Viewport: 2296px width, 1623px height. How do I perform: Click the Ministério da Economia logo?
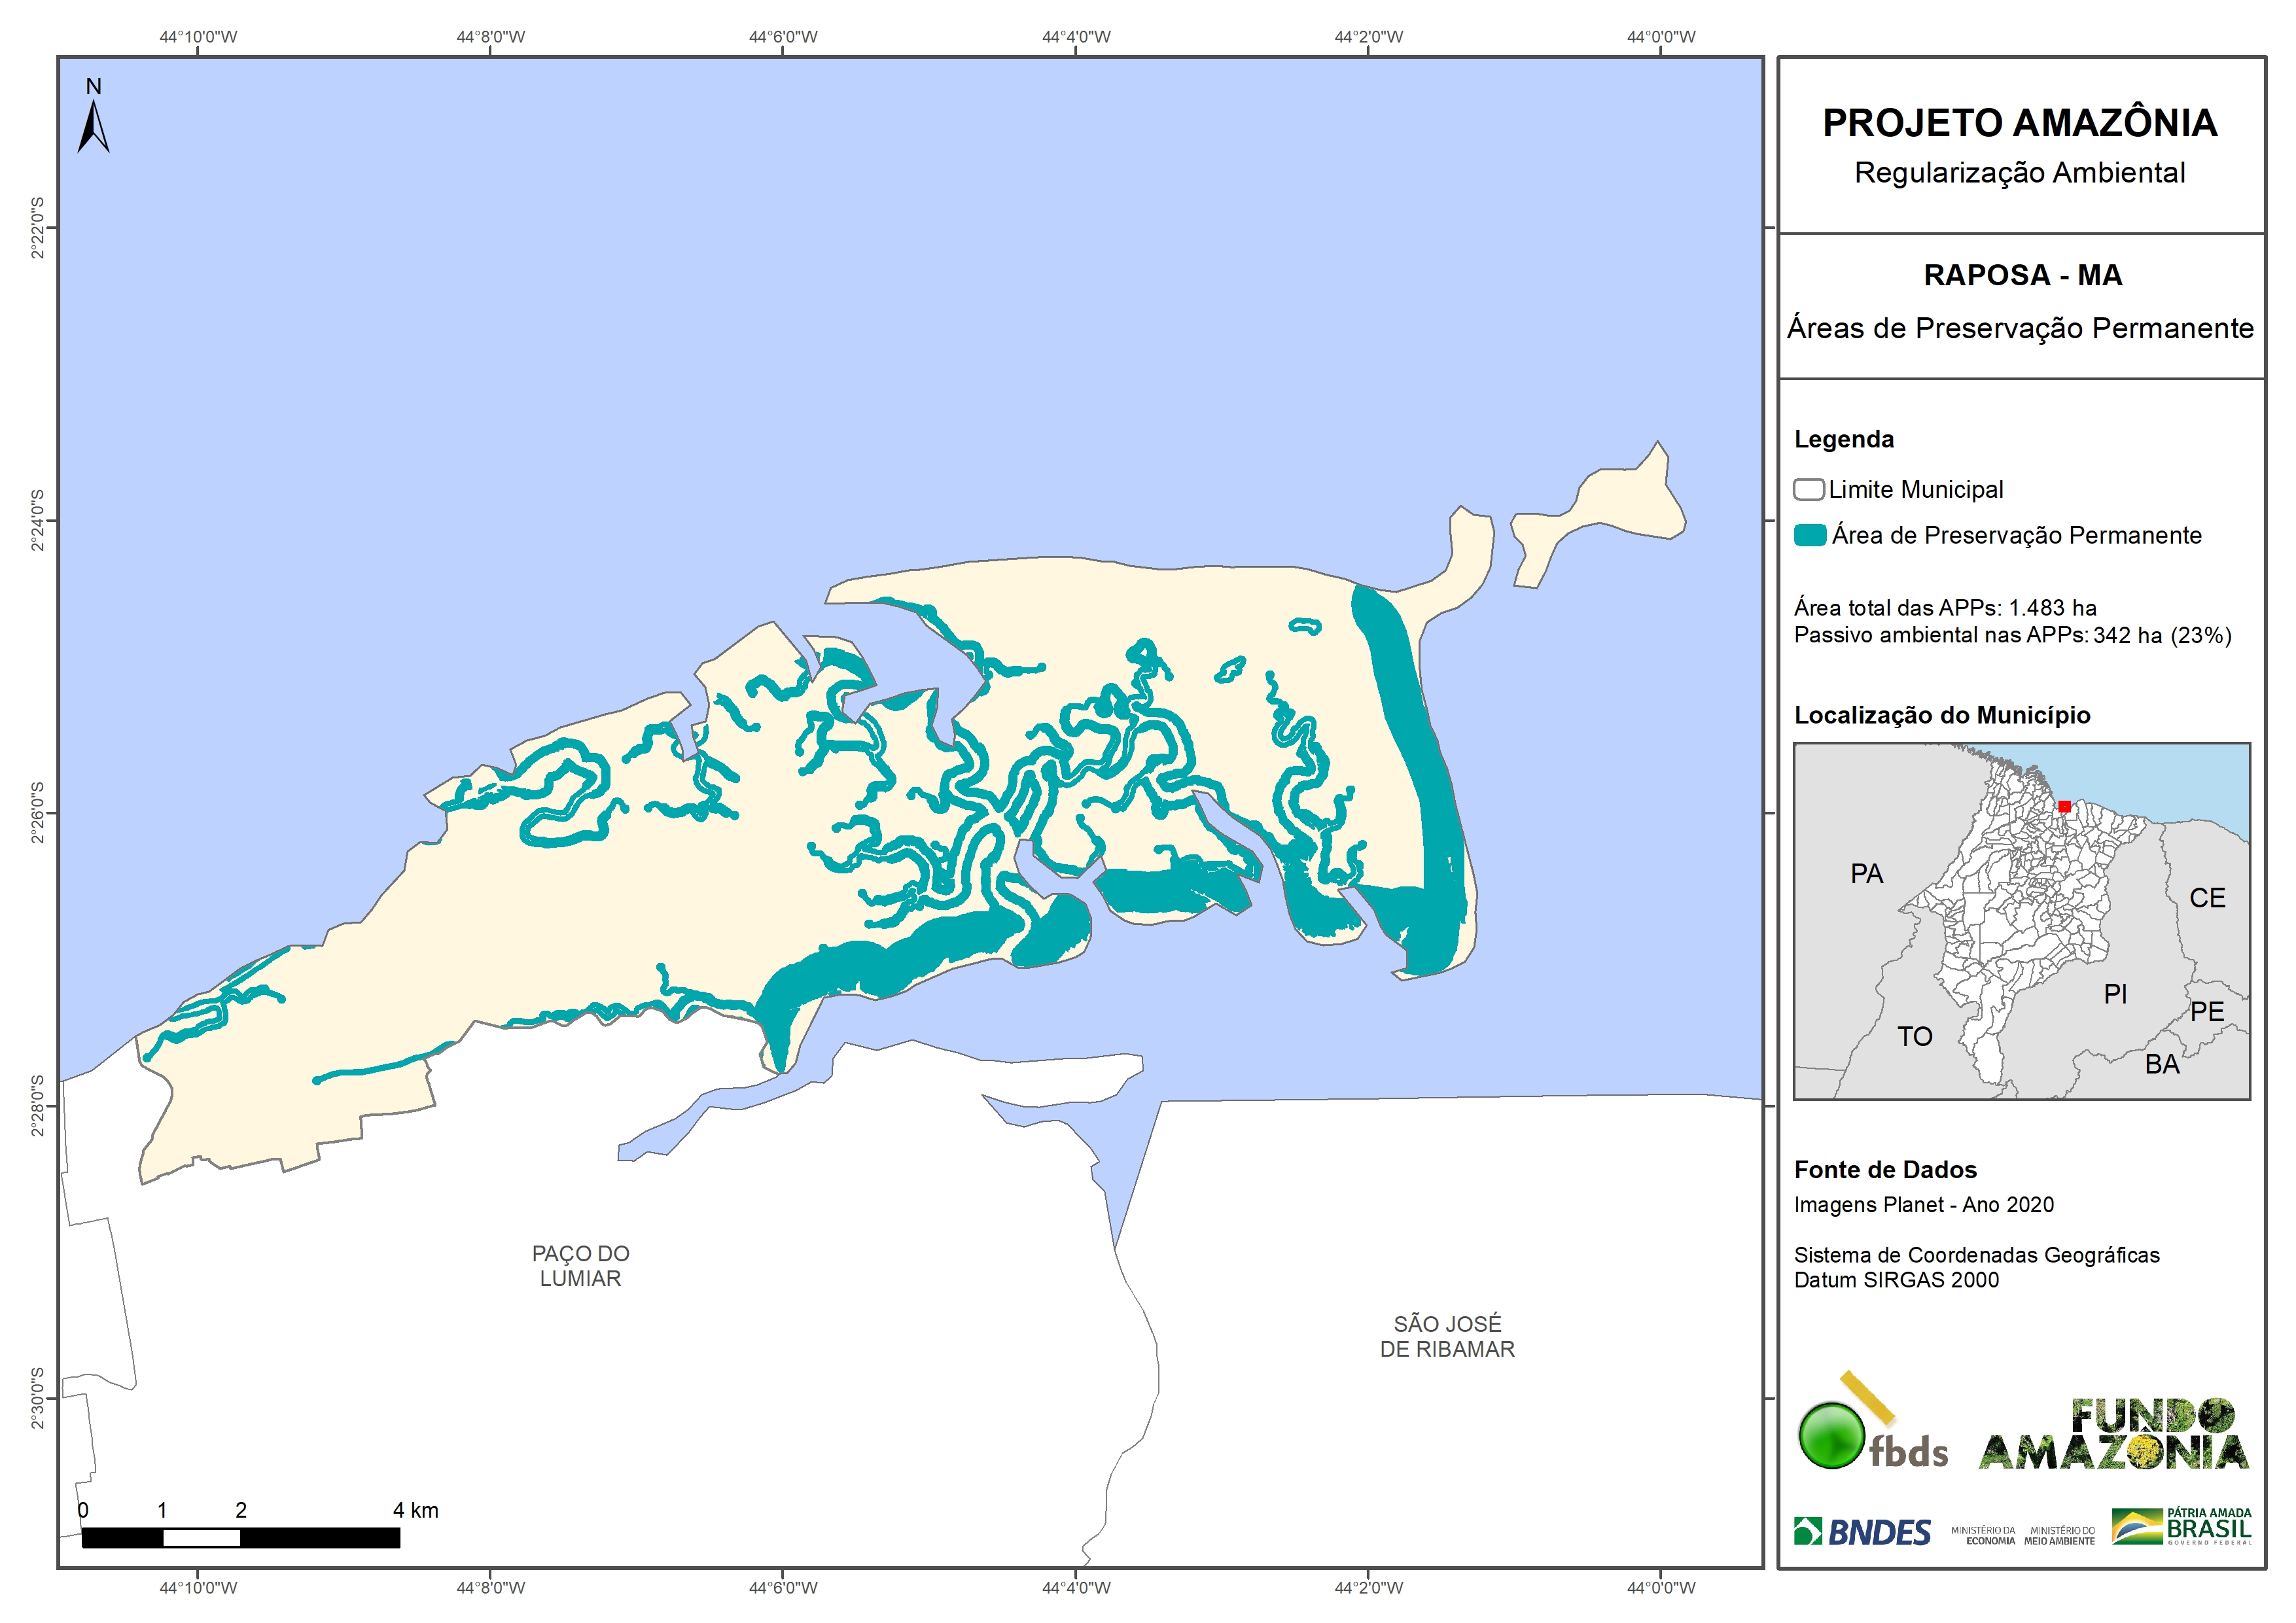pyautogui.click(x=1983, y=1535)
